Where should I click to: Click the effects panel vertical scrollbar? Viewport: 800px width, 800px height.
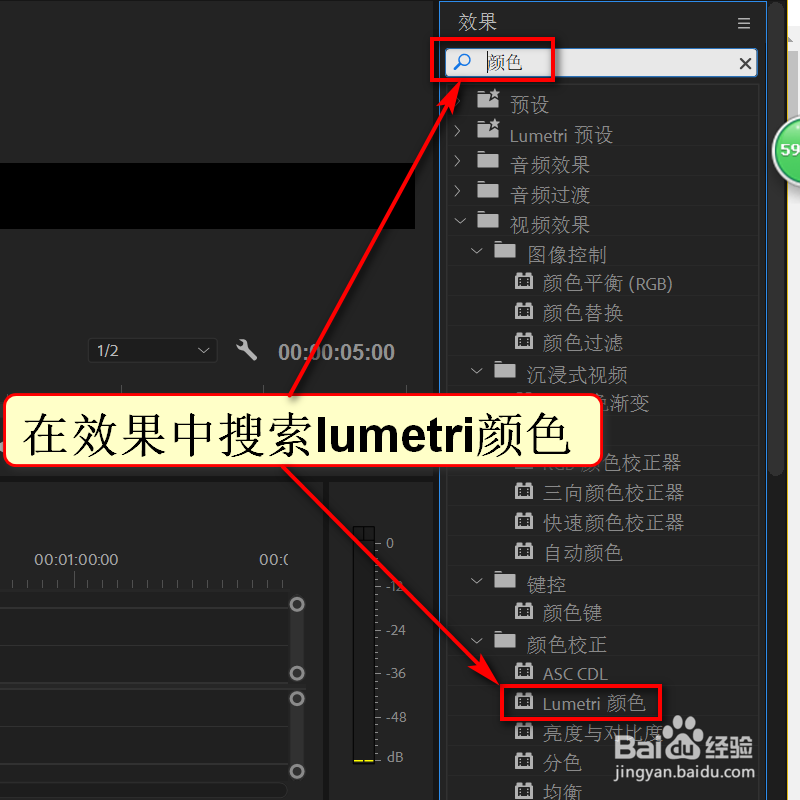pos(776,238)
